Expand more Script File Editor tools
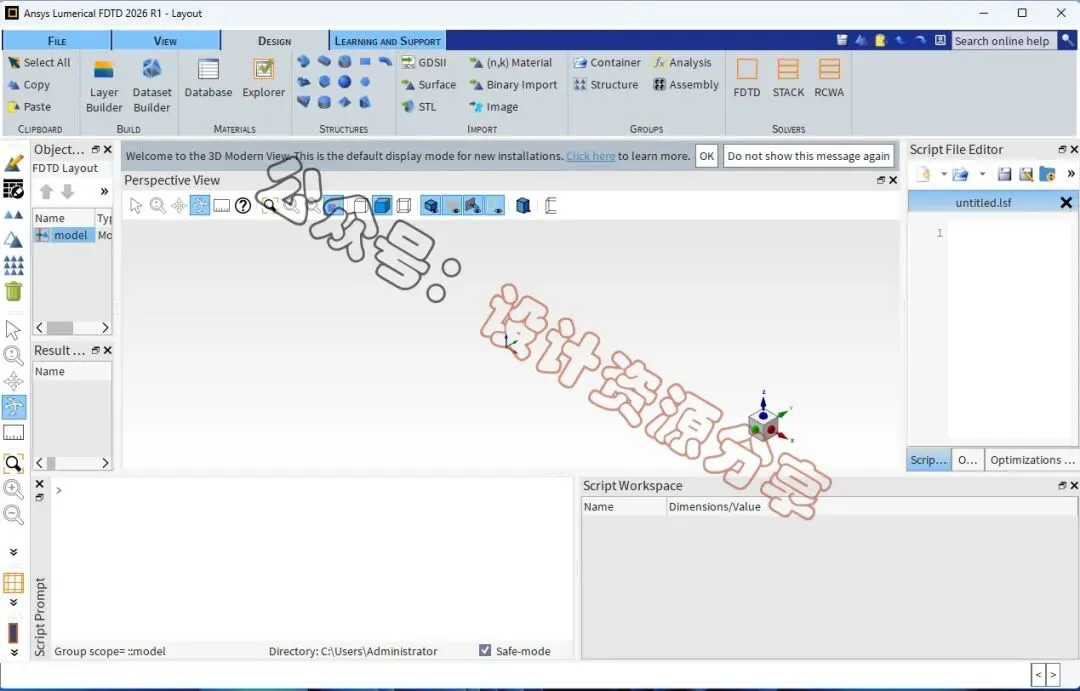1080x691 pixels. 1070,174
